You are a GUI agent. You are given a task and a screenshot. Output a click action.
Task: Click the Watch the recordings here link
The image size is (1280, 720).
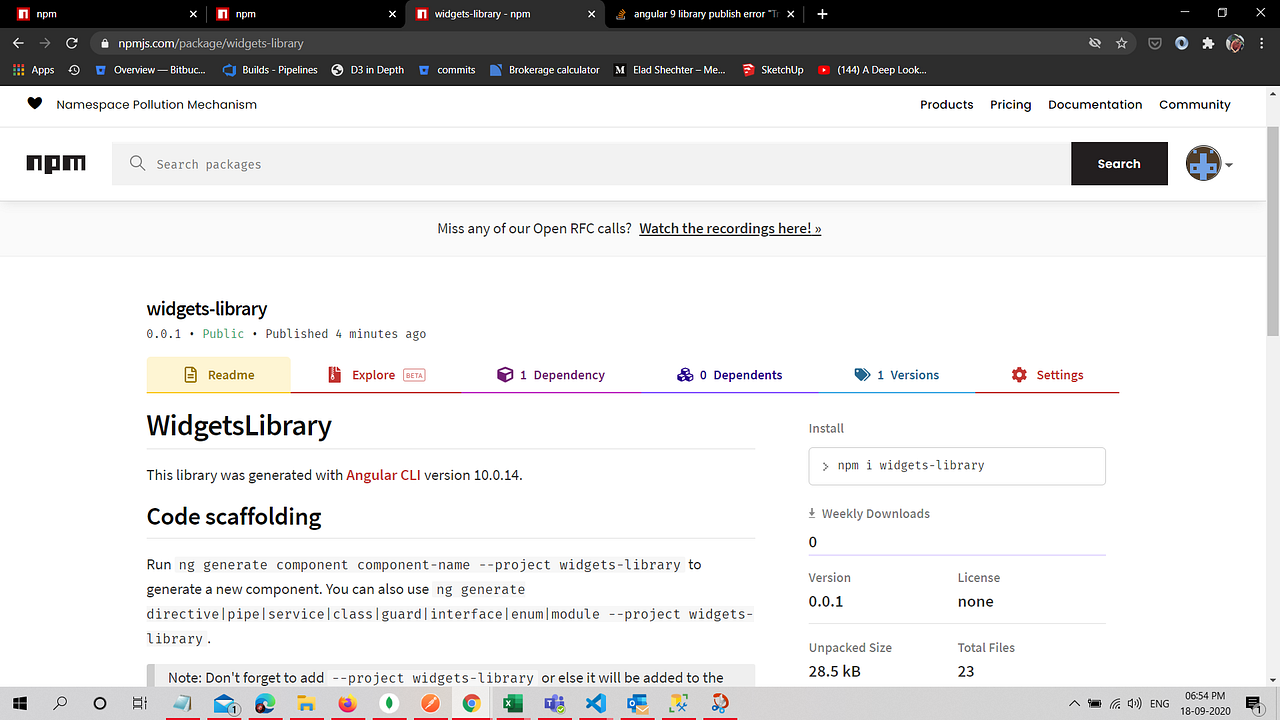[x=729, y=228]
